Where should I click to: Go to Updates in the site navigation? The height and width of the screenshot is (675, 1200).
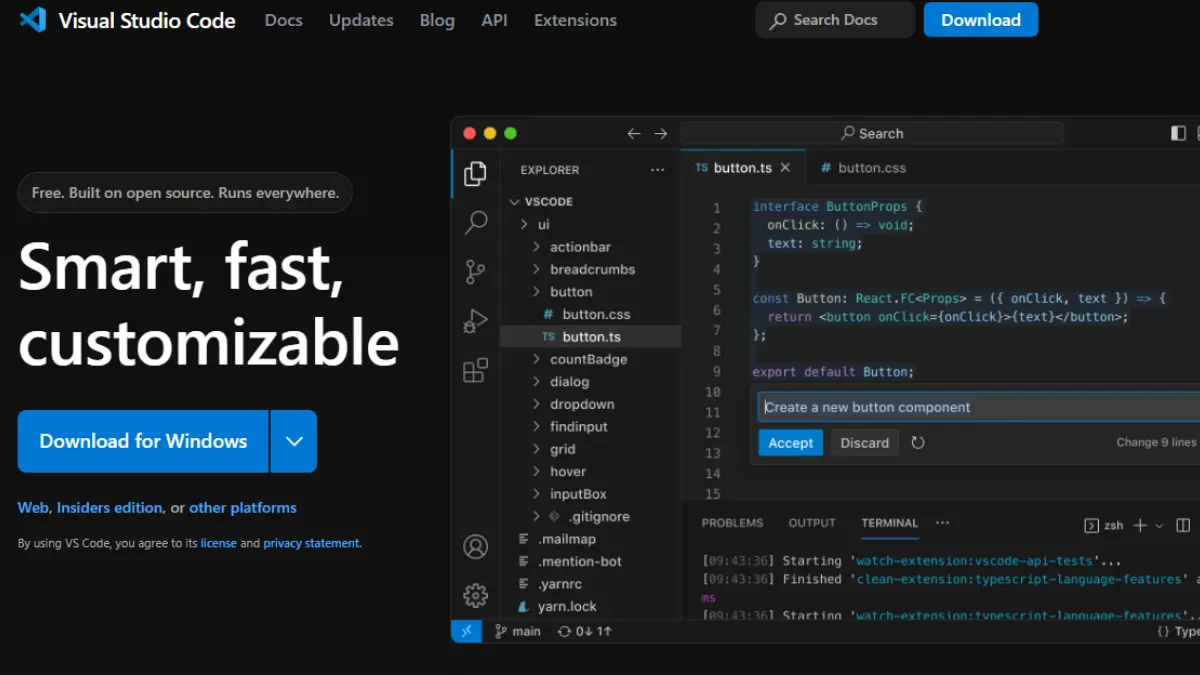pyautogui.click(x=361, y=20)
